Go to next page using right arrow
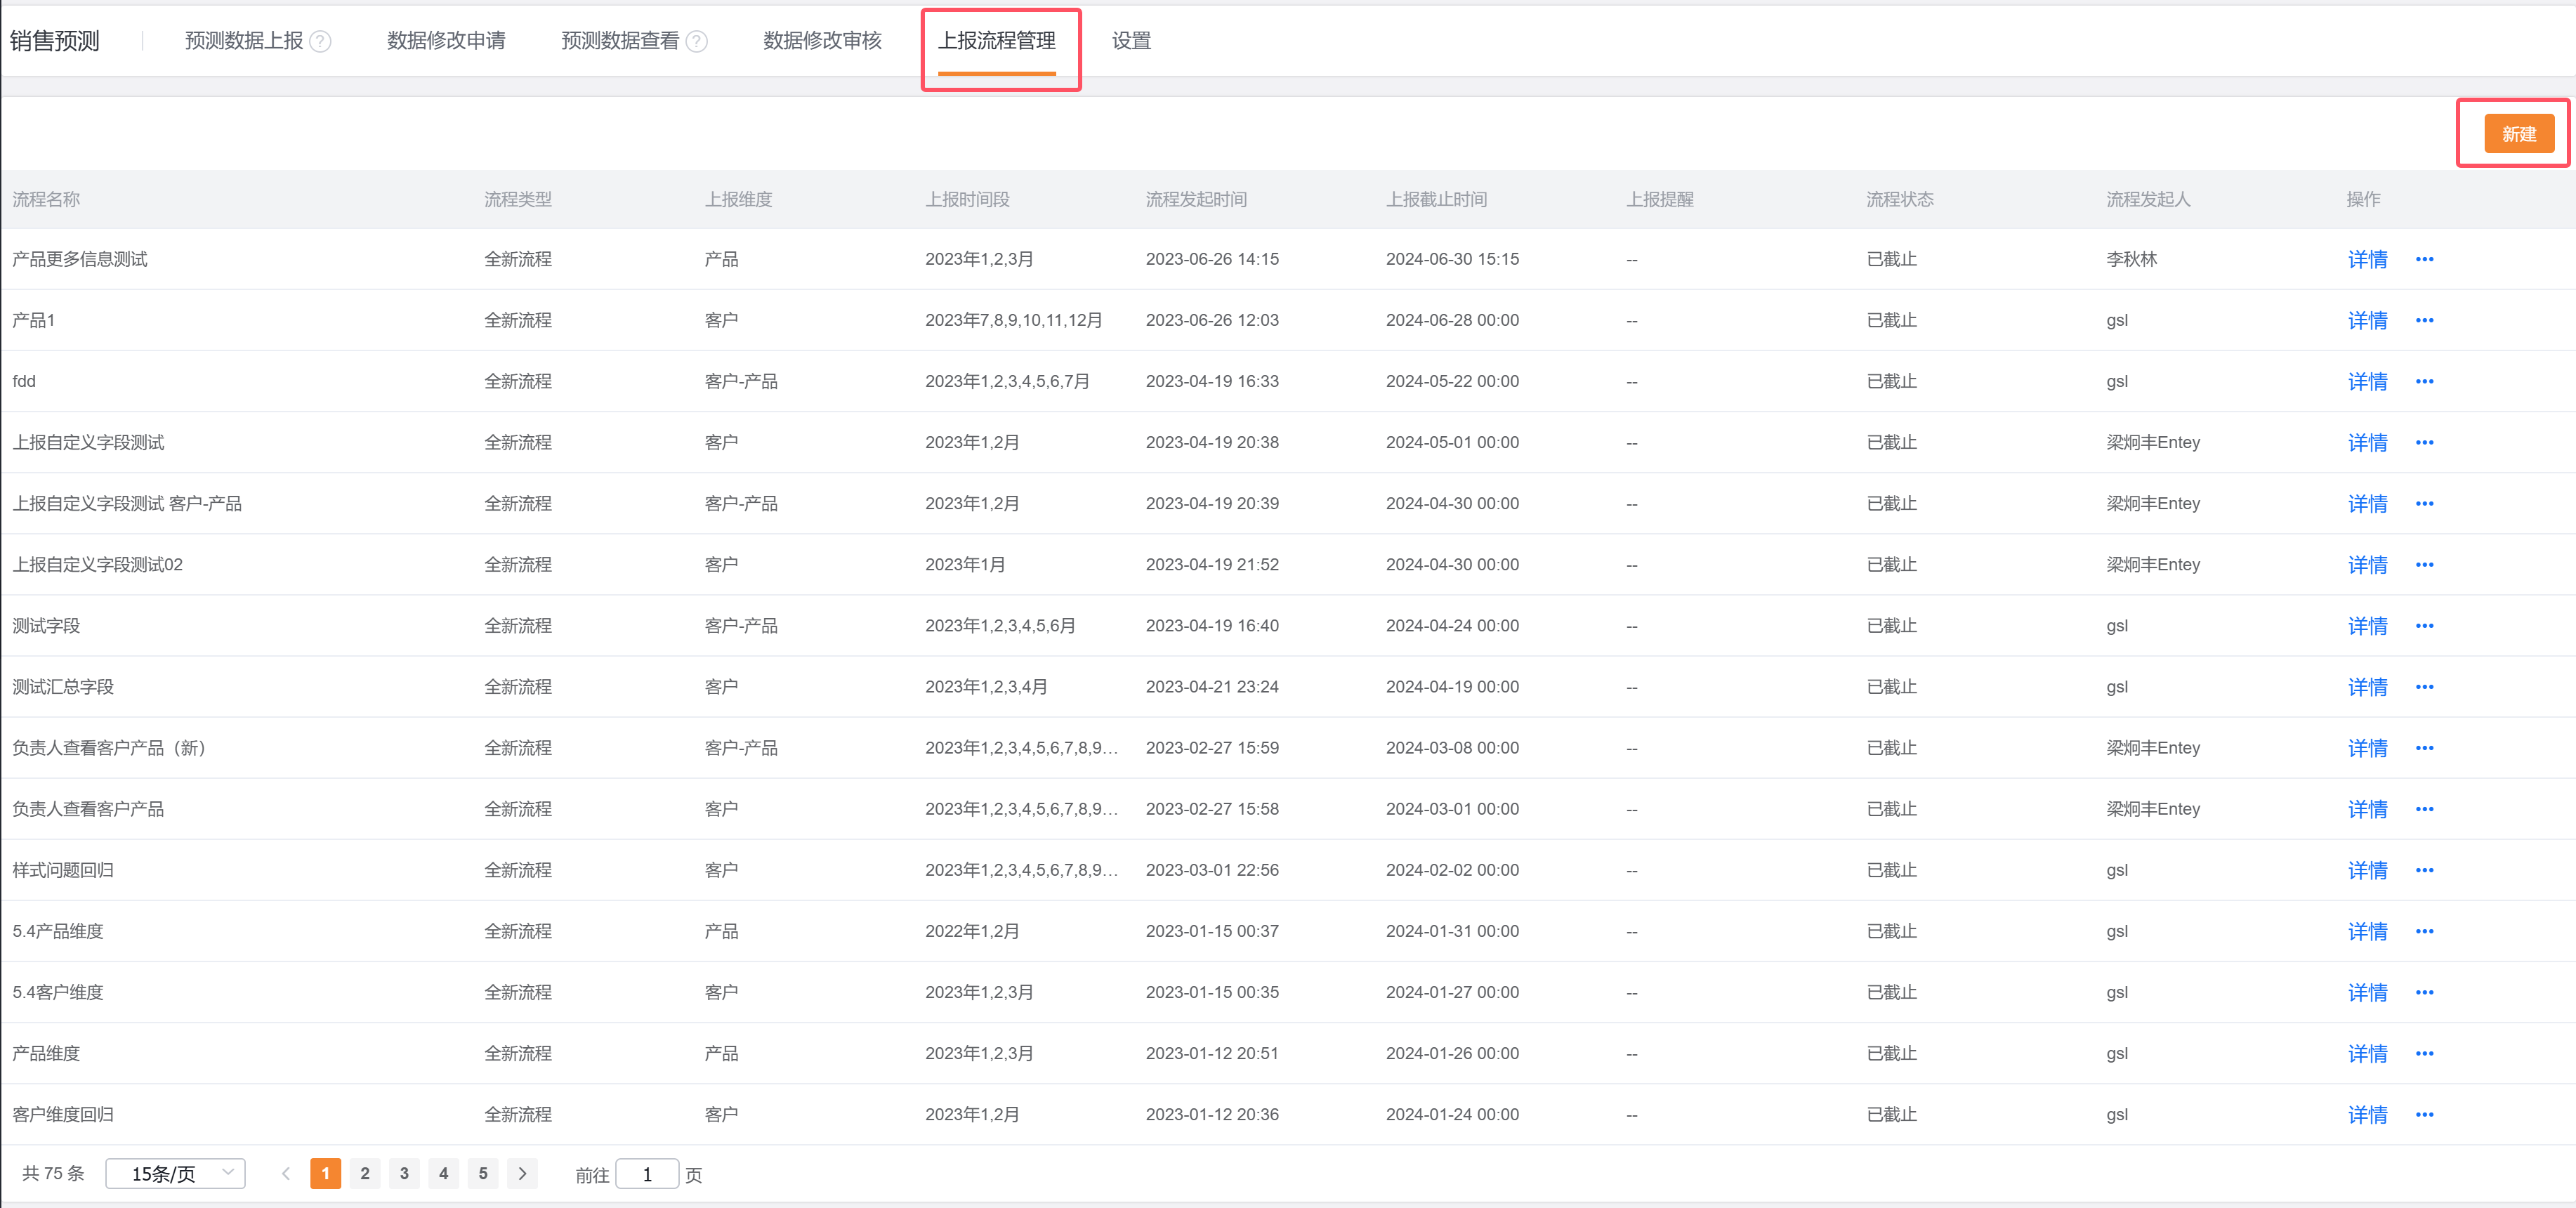The width and height of the screenshot is (2576, 1208). [x=522, y=1173]
